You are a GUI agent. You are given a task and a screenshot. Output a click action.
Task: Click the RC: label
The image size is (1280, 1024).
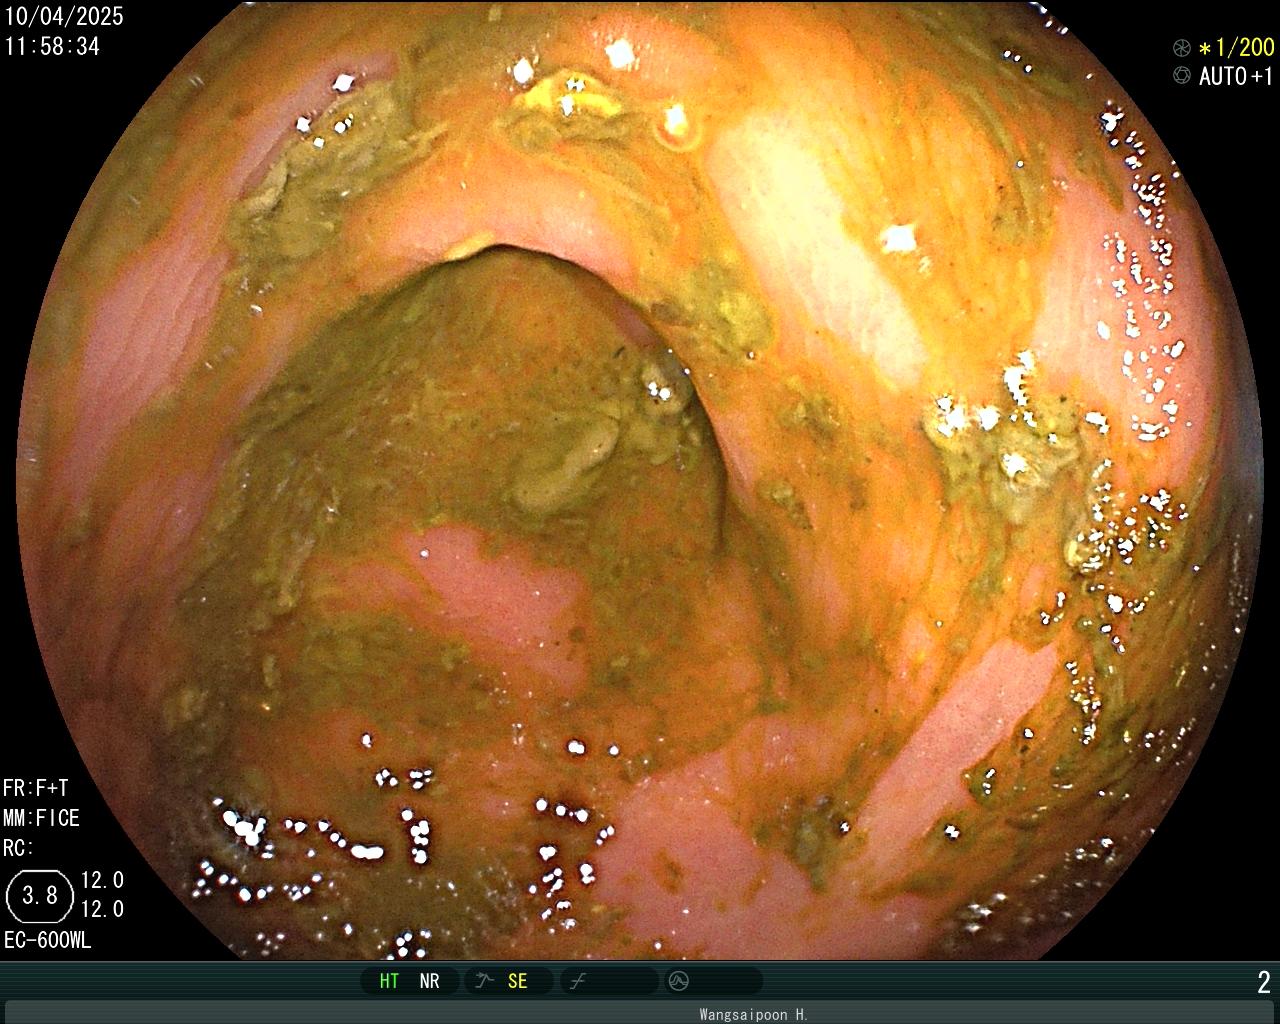(x=18, y=848)
